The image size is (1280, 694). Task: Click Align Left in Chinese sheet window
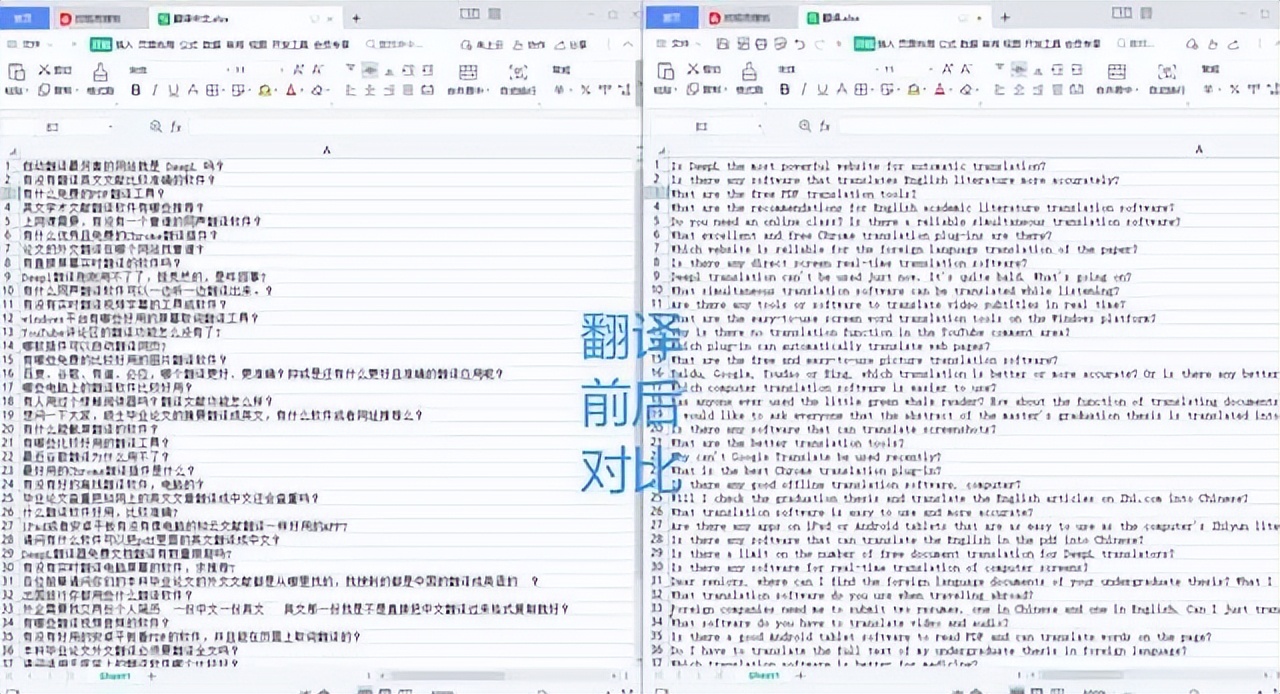(x=351, y=90)
